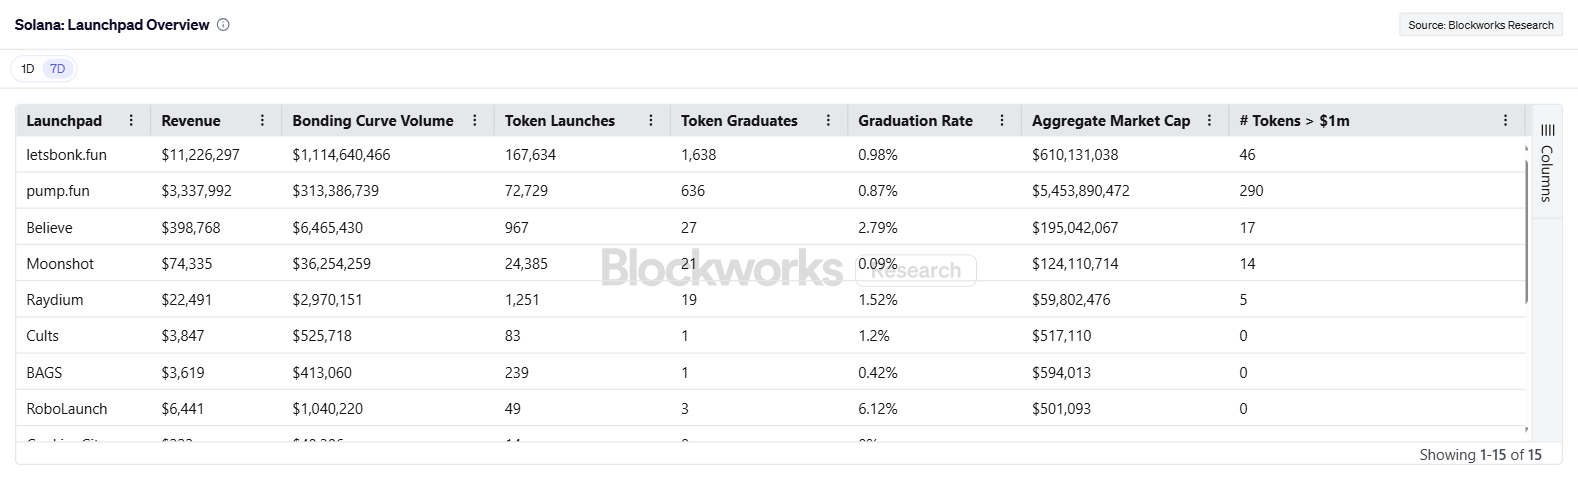Open the Revenue column menu icon
Screen dimensions: 1578x480
pos(262,120)
